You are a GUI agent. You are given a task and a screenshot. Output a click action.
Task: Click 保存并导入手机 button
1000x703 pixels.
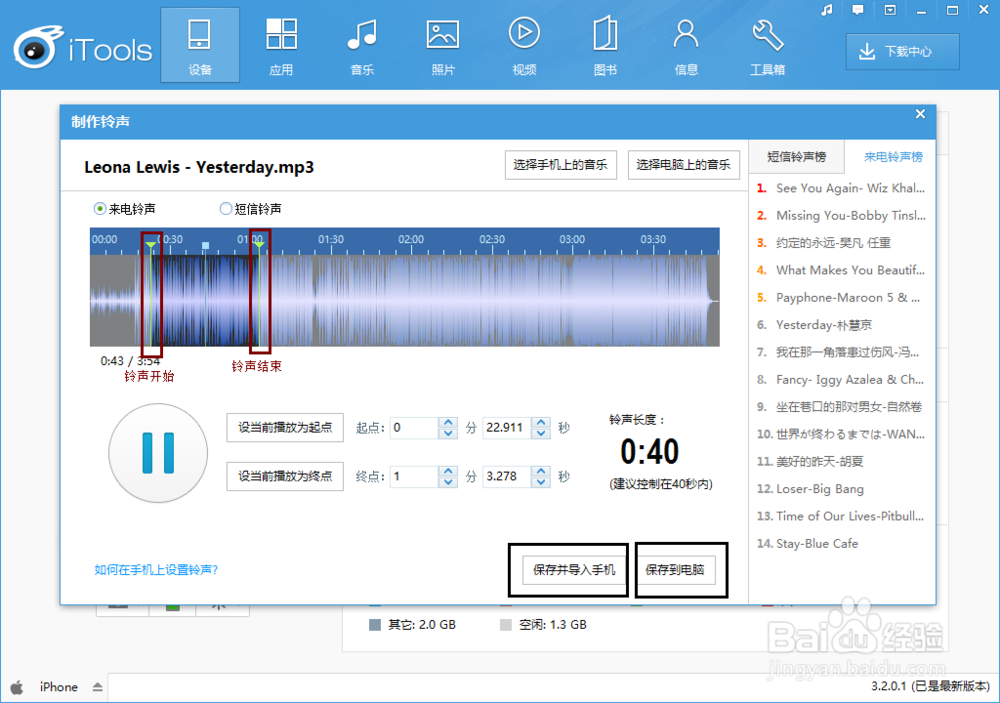pyautogui.click(x=574, y=570)
